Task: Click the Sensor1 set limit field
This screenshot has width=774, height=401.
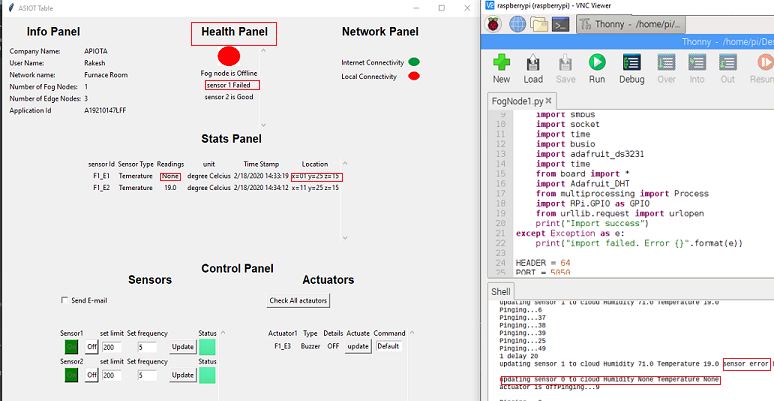Action: 112,347
